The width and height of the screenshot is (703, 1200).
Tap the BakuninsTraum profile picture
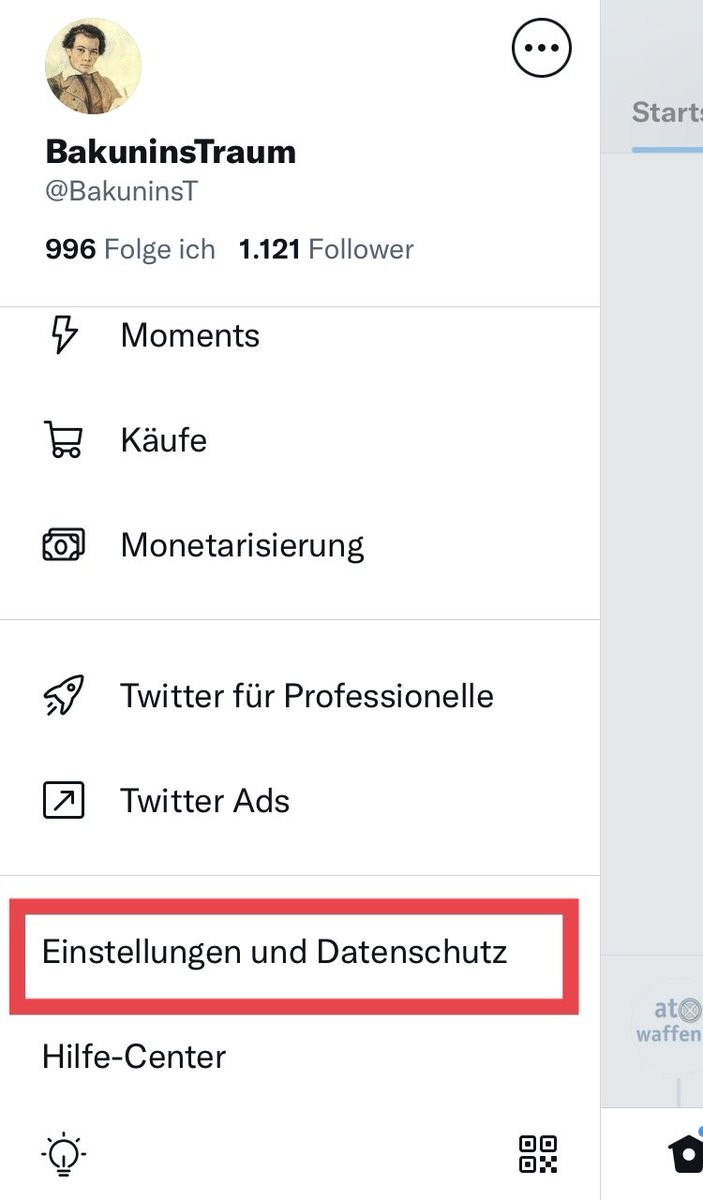pos(93,65)
